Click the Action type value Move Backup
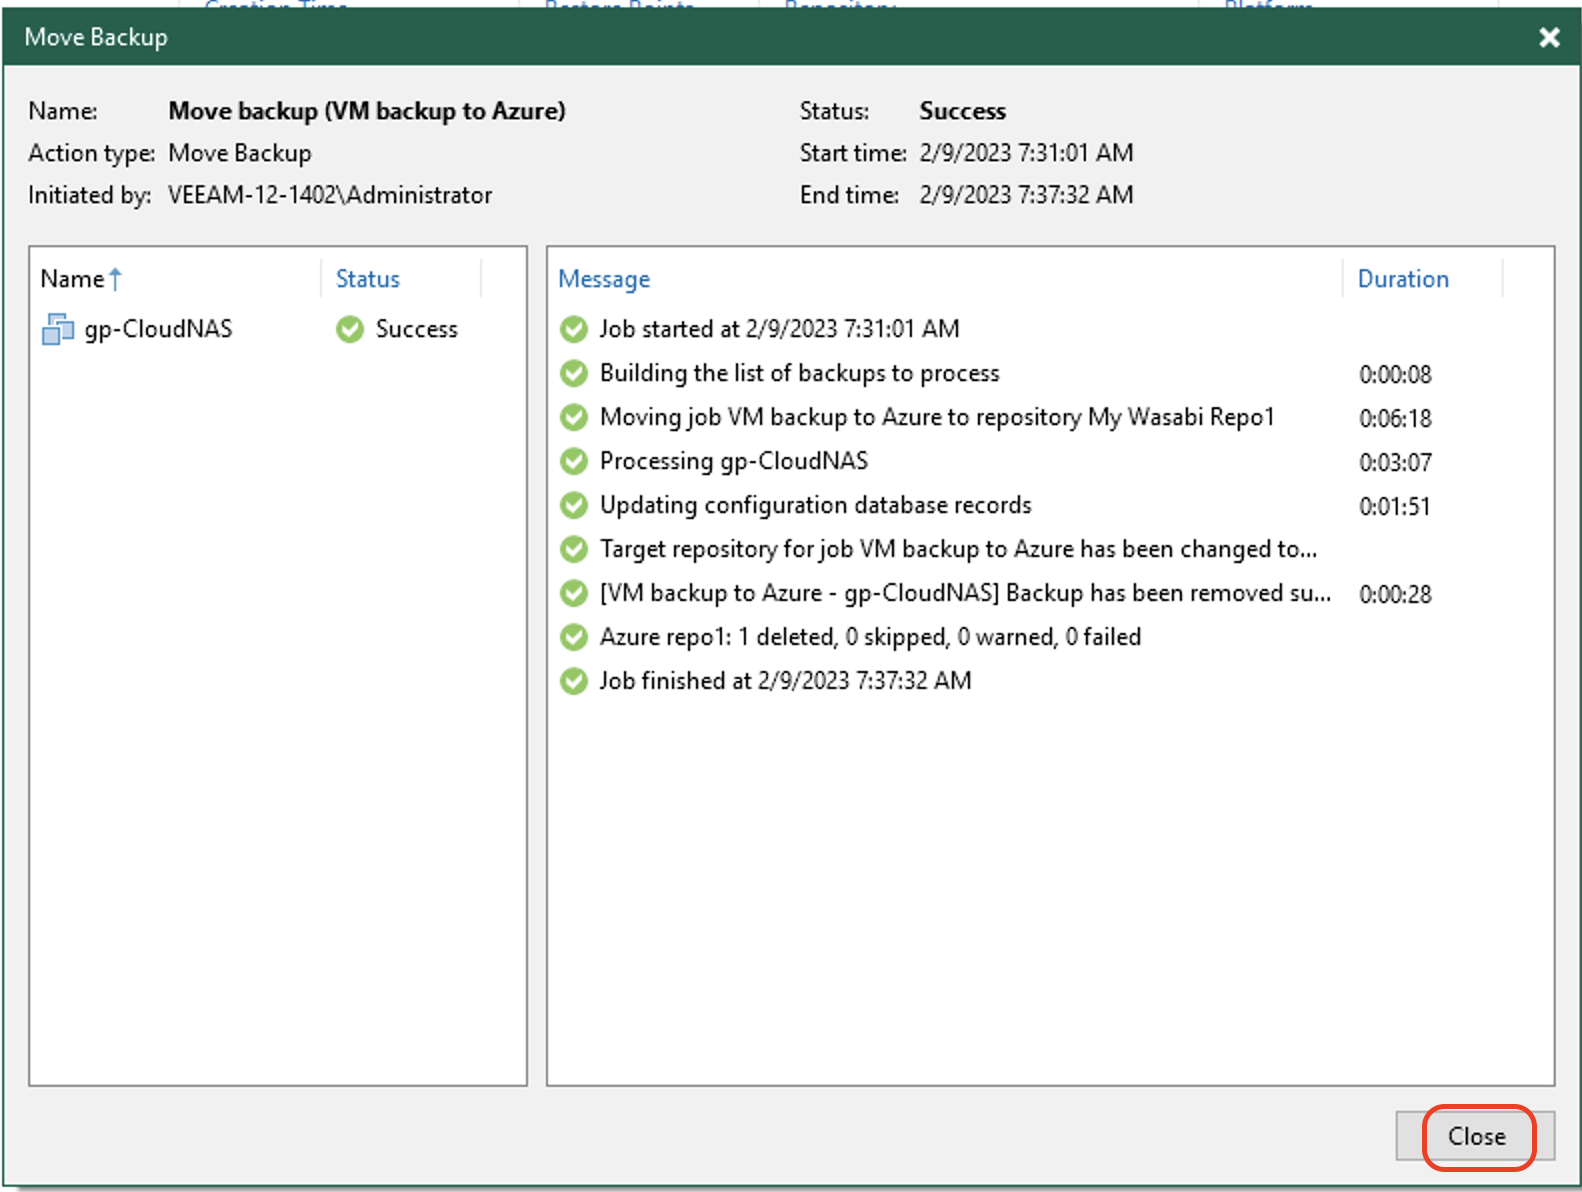Screen dimensions: 1582x1192 240,153
